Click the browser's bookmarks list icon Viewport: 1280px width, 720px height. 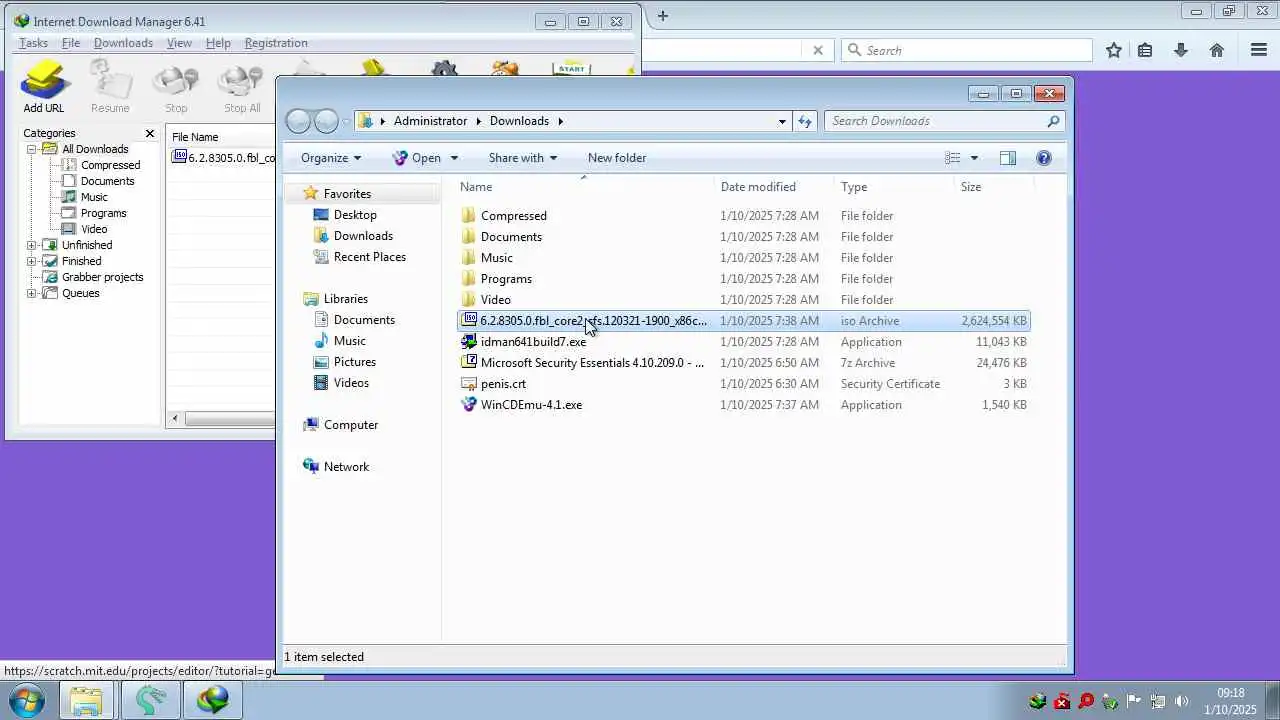click(1145, 50)
